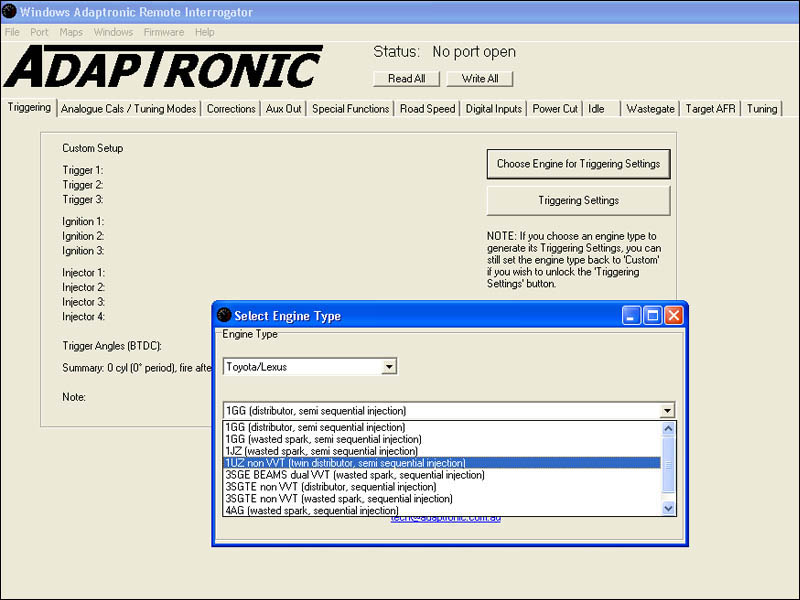Close the Select Engine Type dialog
The width and height of the screenshot is (800, 600).
[x=673, y=316]
